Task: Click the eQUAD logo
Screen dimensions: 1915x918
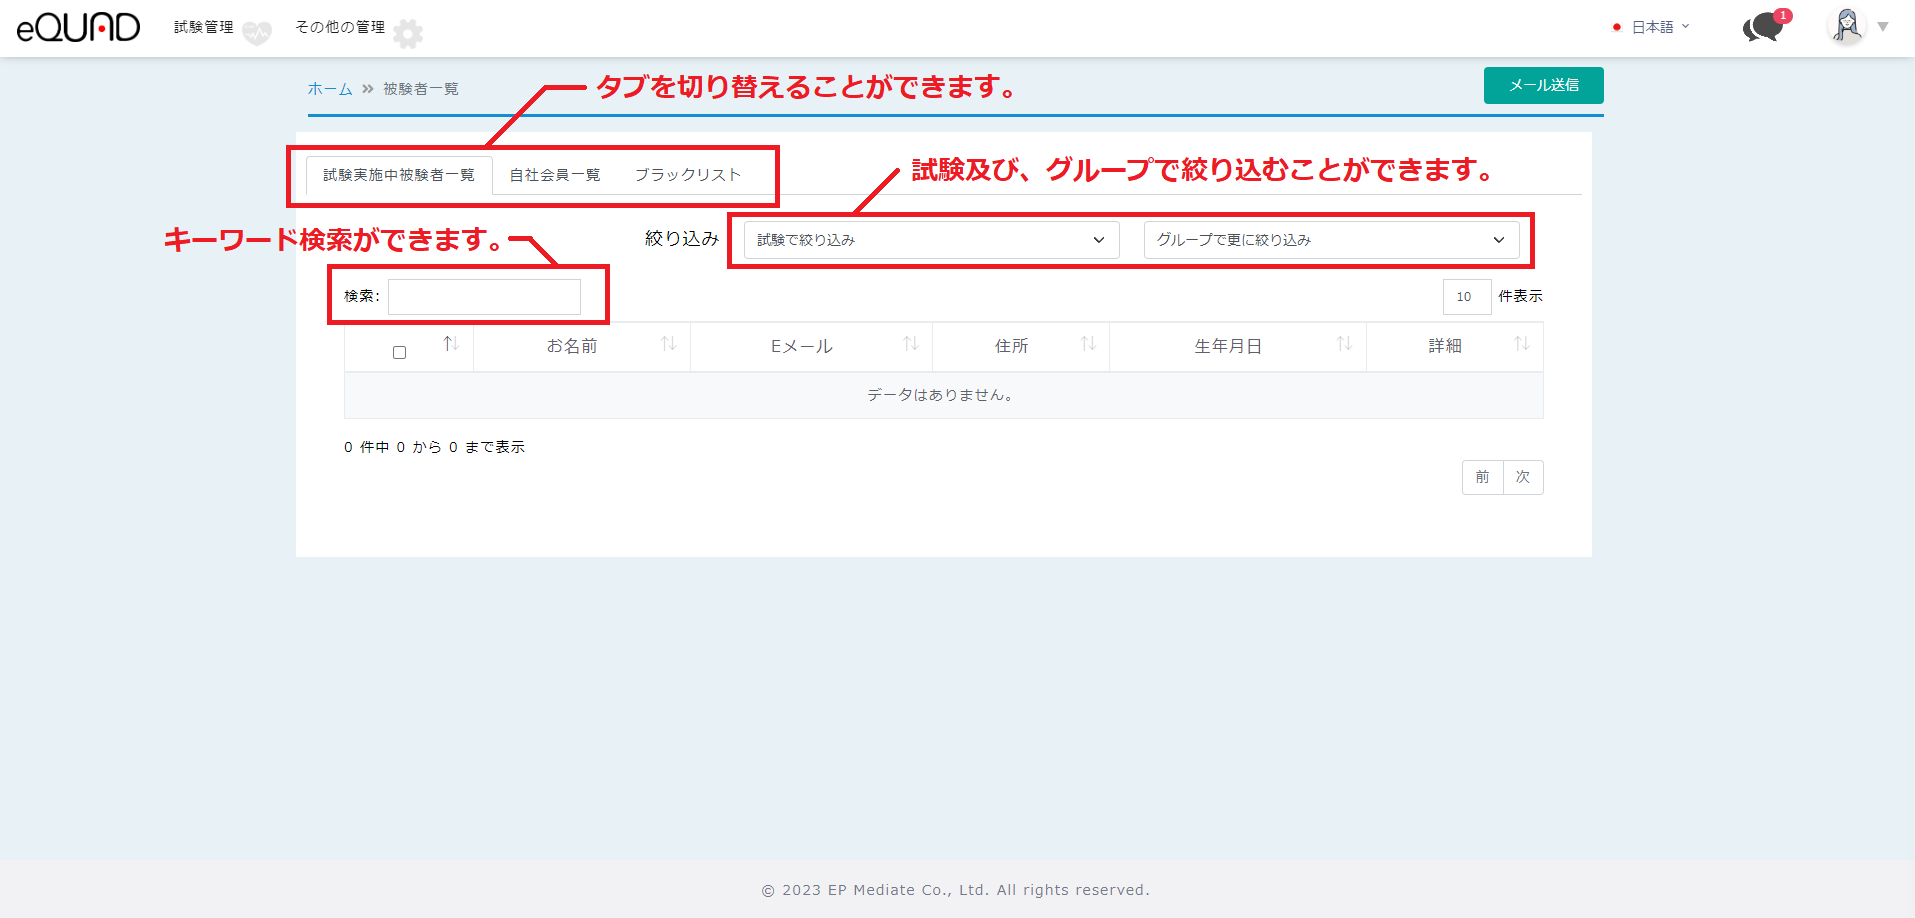Action: [x=78, y=28]
